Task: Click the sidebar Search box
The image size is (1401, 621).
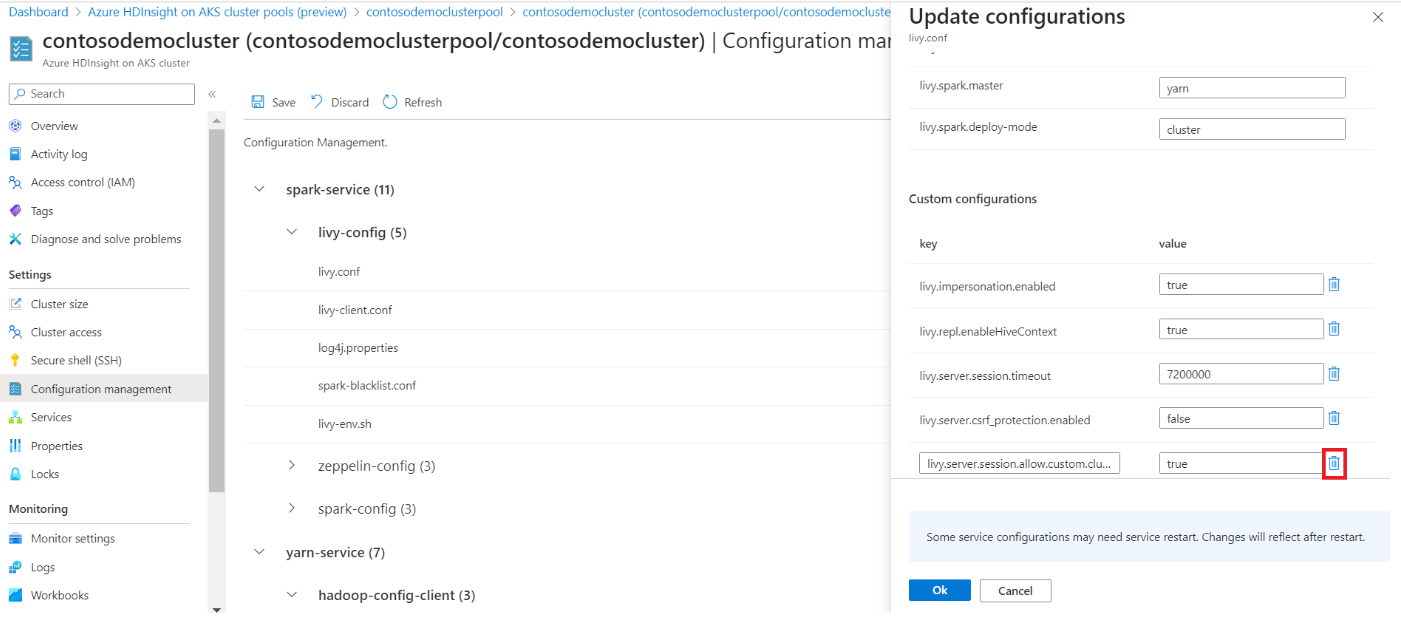Action: click(x=102, y=94)
